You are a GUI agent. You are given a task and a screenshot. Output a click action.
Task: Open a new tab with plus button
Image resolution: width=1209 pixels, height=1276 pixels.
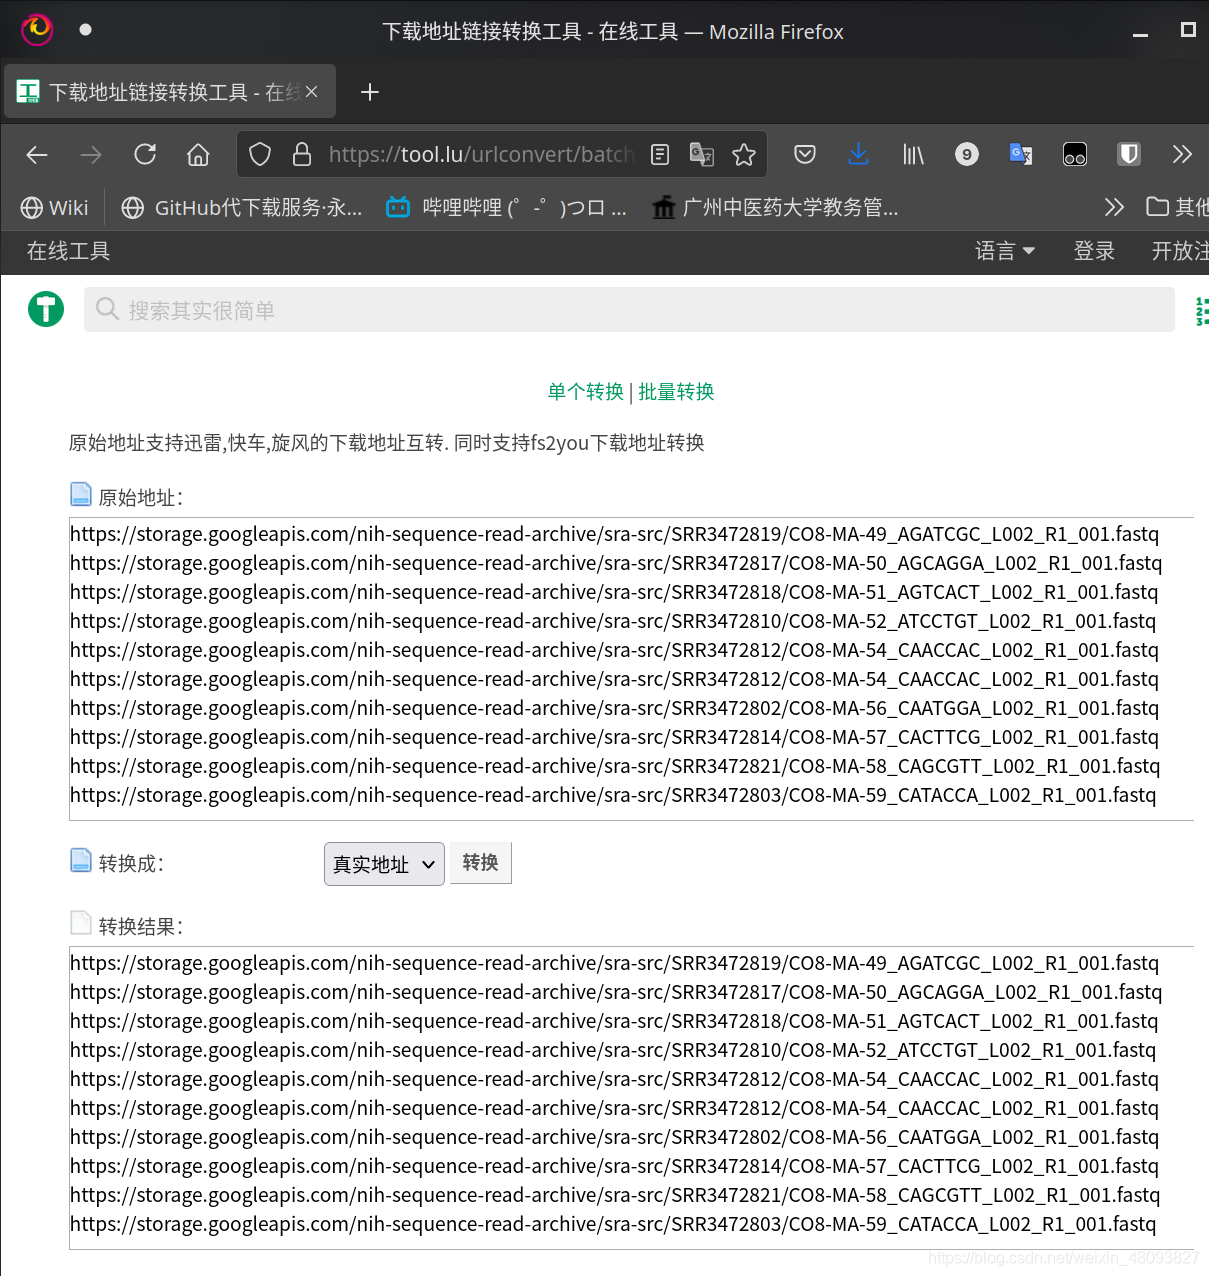point(370,92)
